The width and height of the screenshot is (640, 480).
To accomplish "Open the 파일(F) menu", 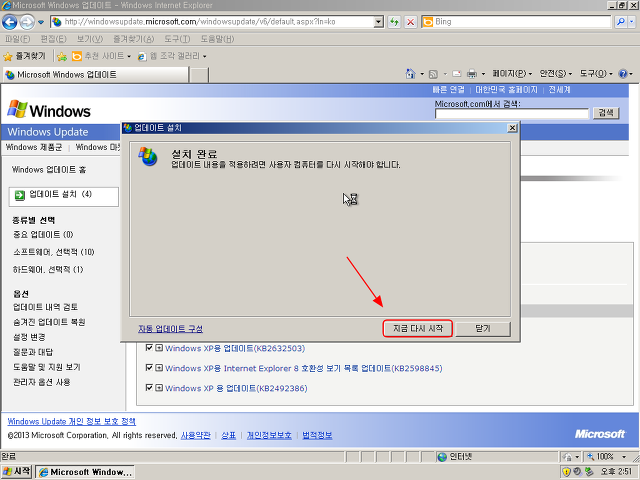I will (x=17, y=39).
